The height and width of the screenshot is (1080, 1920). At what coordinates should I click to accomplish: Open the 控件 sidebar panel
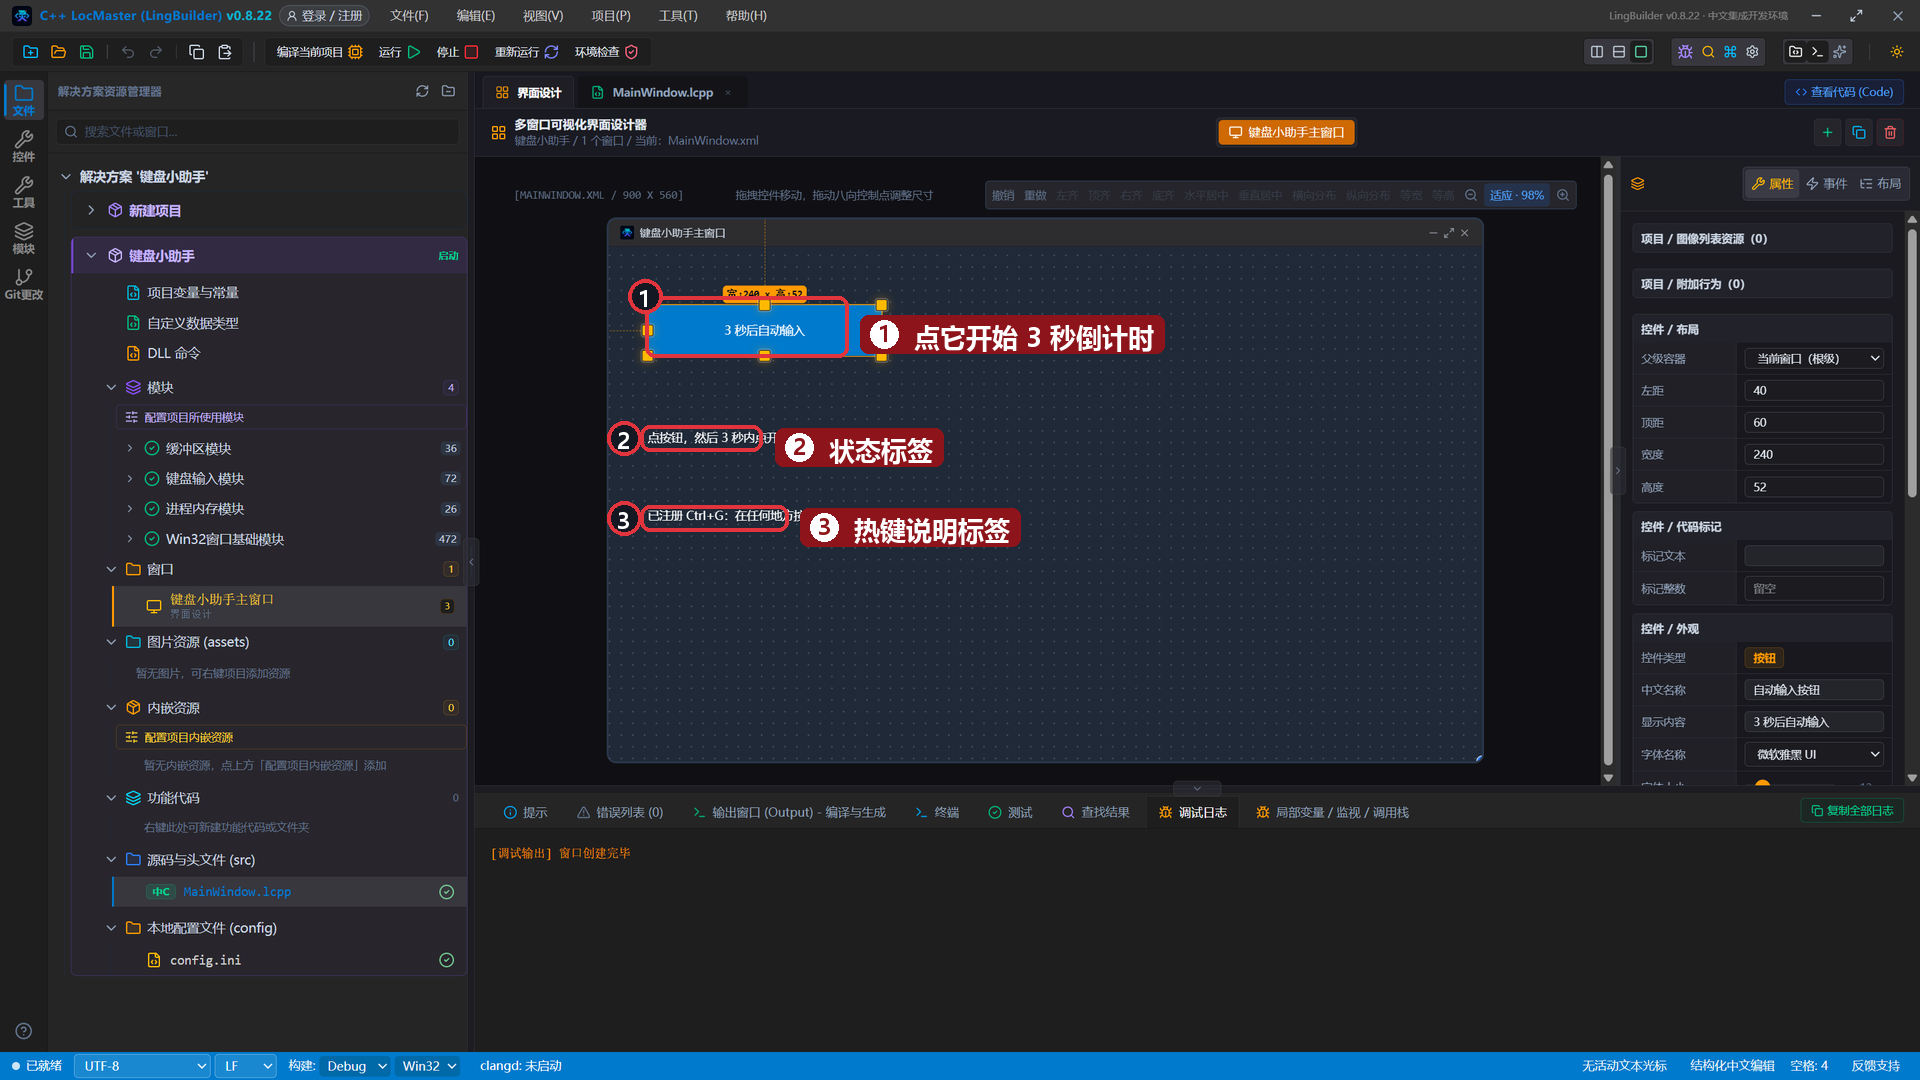[x=24, y=146]
